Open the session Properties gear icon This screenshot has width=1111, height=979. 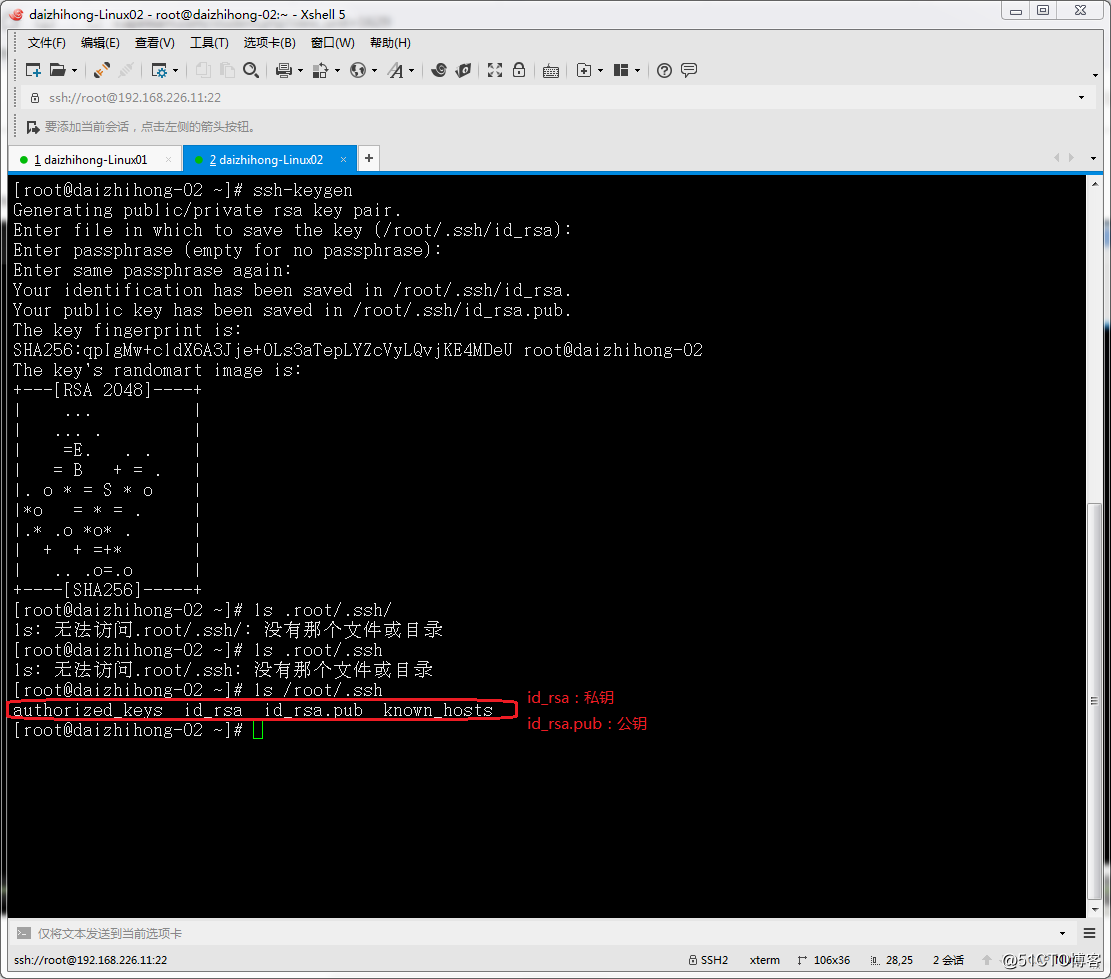coord(159,70)
